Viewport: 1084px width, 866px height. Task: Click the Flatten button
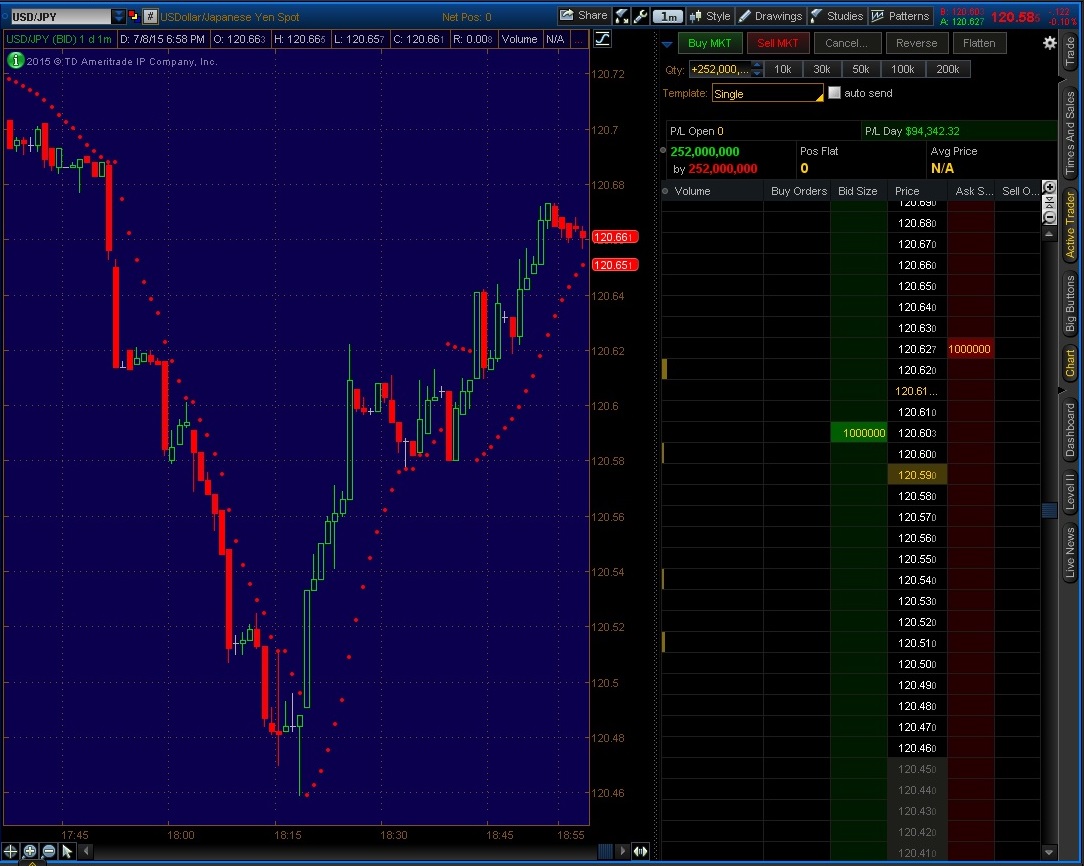point(979,43)
